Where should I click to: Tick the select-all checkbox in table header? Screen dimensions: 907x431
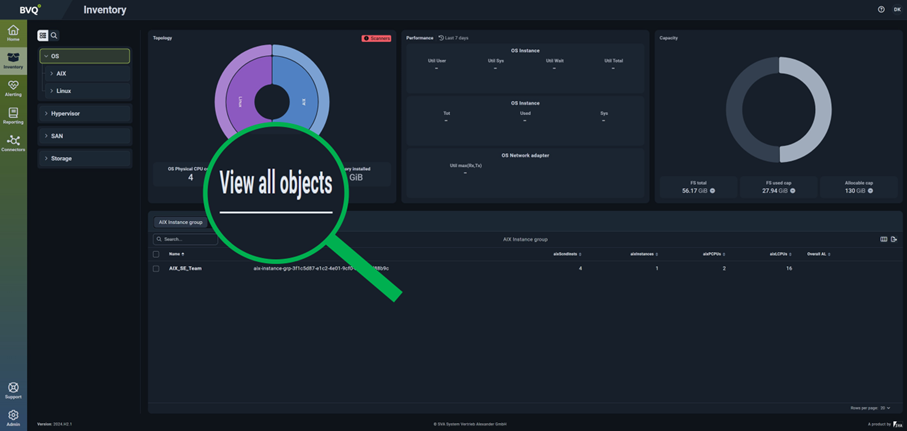click(x=156, y=254)
